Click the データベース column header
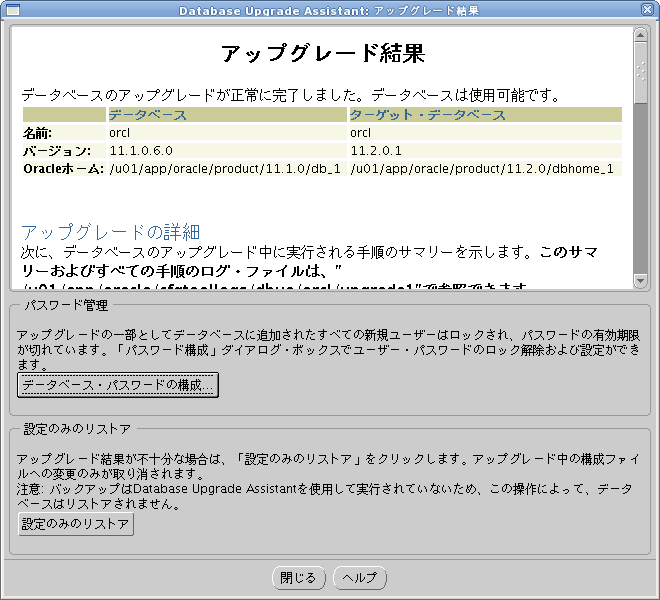660x600 pixels. coord(227,115)
